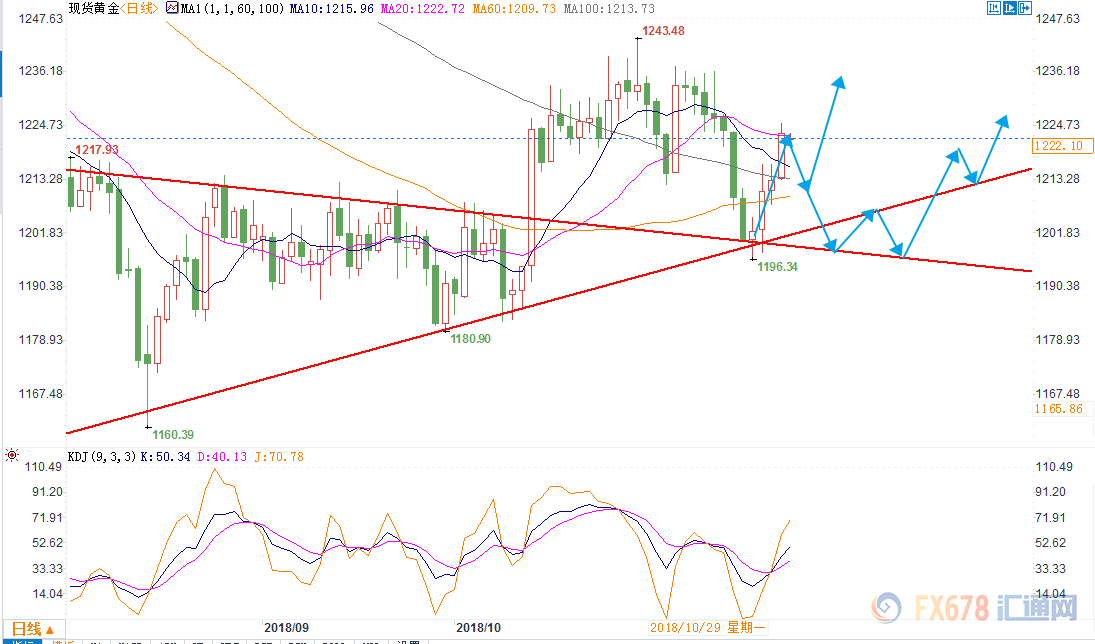The image size is (1095, 644).
Task: Click the 2018/10/29 date label on the timeline
Action: 684,627
